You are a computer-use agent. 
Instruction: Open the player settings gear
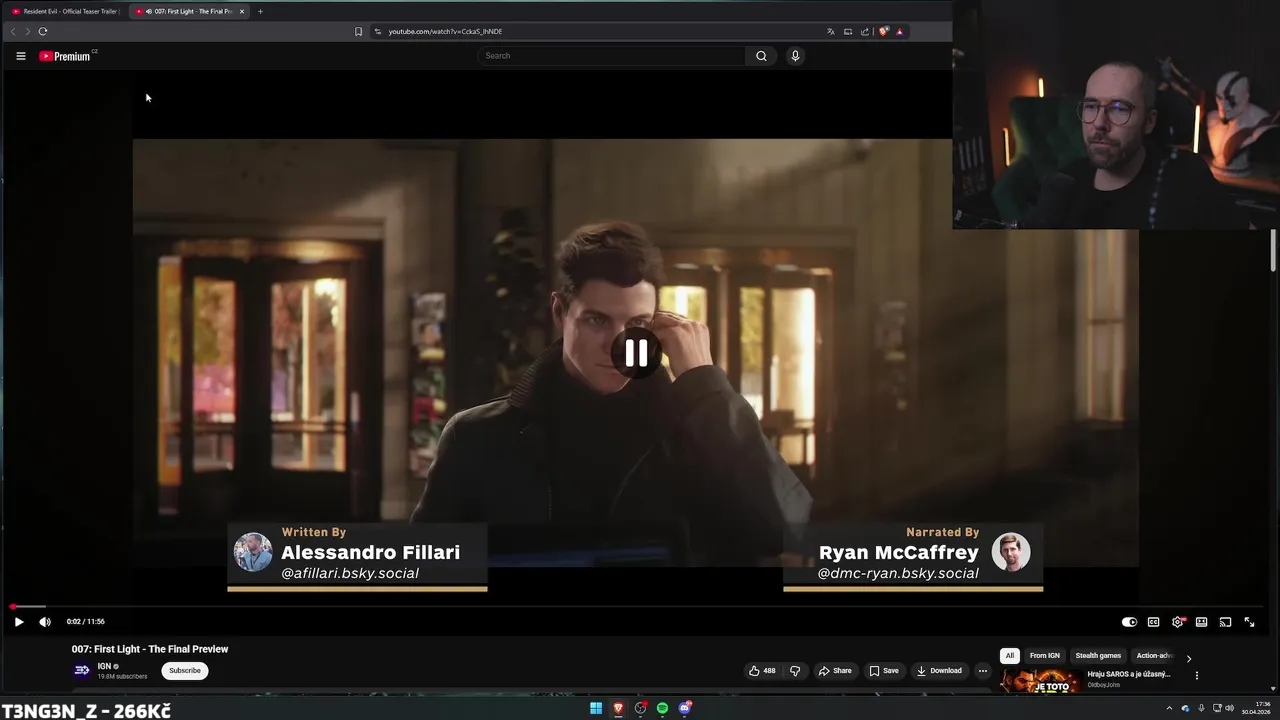pyautogui.click(x=1177, y=622)
